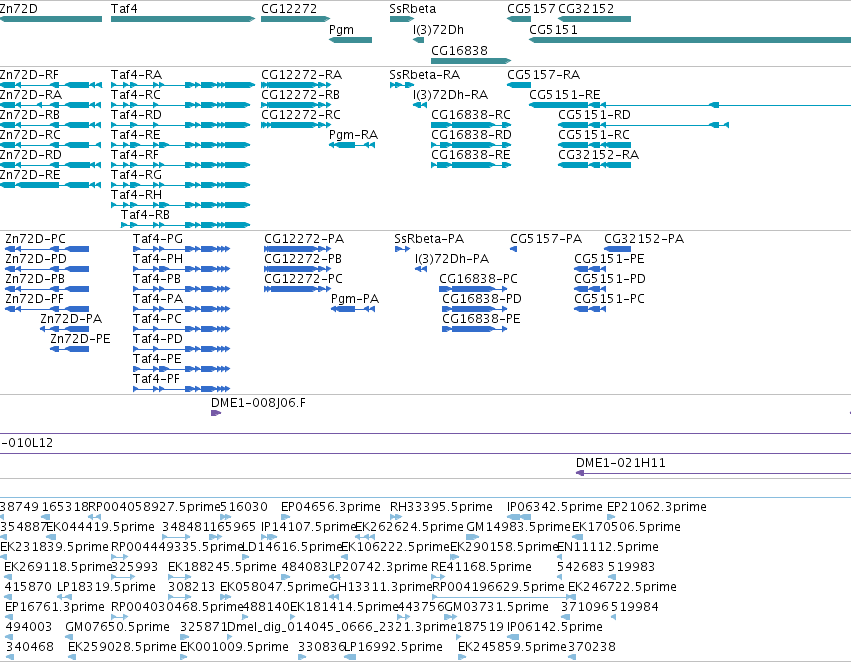
Task: Click protein CG5151-PC label
Action: coord(609,299)
